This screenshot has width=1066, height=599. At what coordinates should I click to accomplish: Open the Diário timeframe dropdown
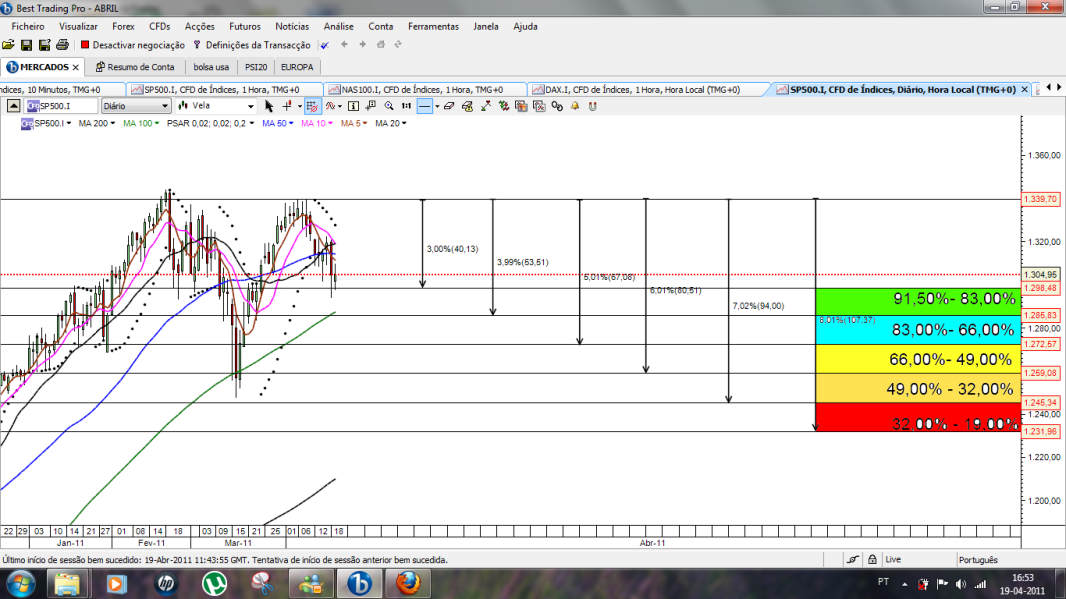point(136,106)
